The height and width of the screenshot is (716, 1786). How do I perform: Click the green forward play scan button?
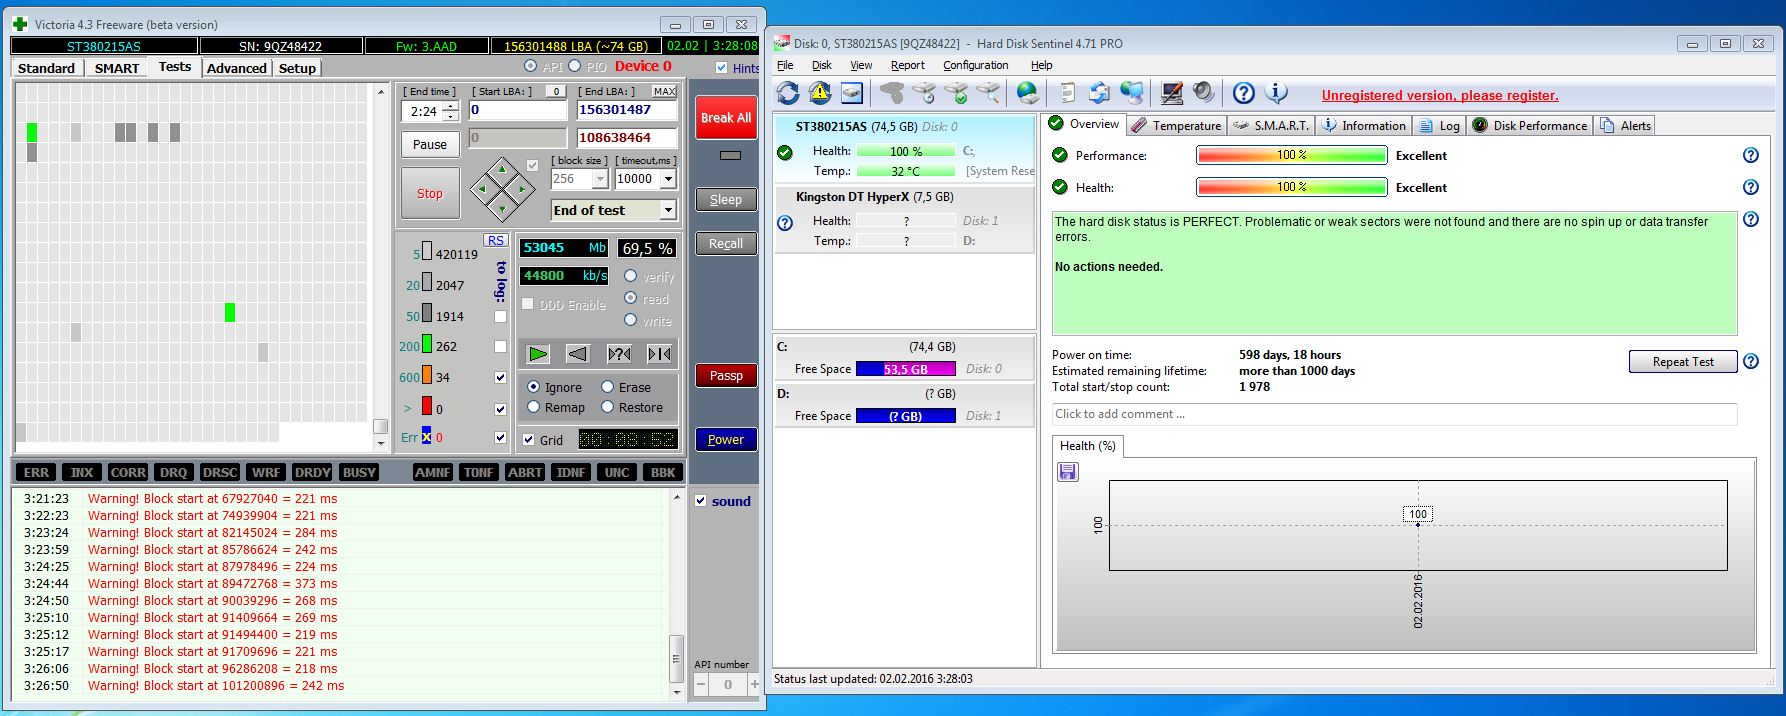tap(538, 353)
